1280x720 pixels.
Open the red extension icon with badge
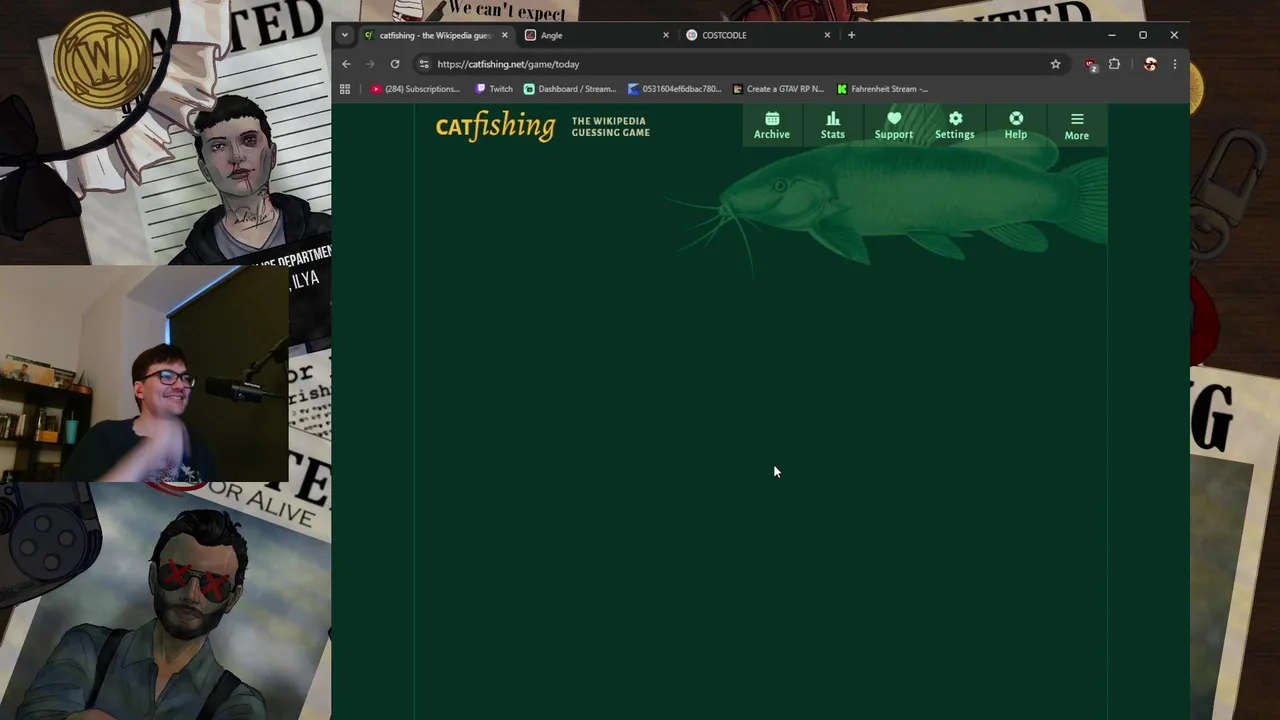click(1090, 64)
